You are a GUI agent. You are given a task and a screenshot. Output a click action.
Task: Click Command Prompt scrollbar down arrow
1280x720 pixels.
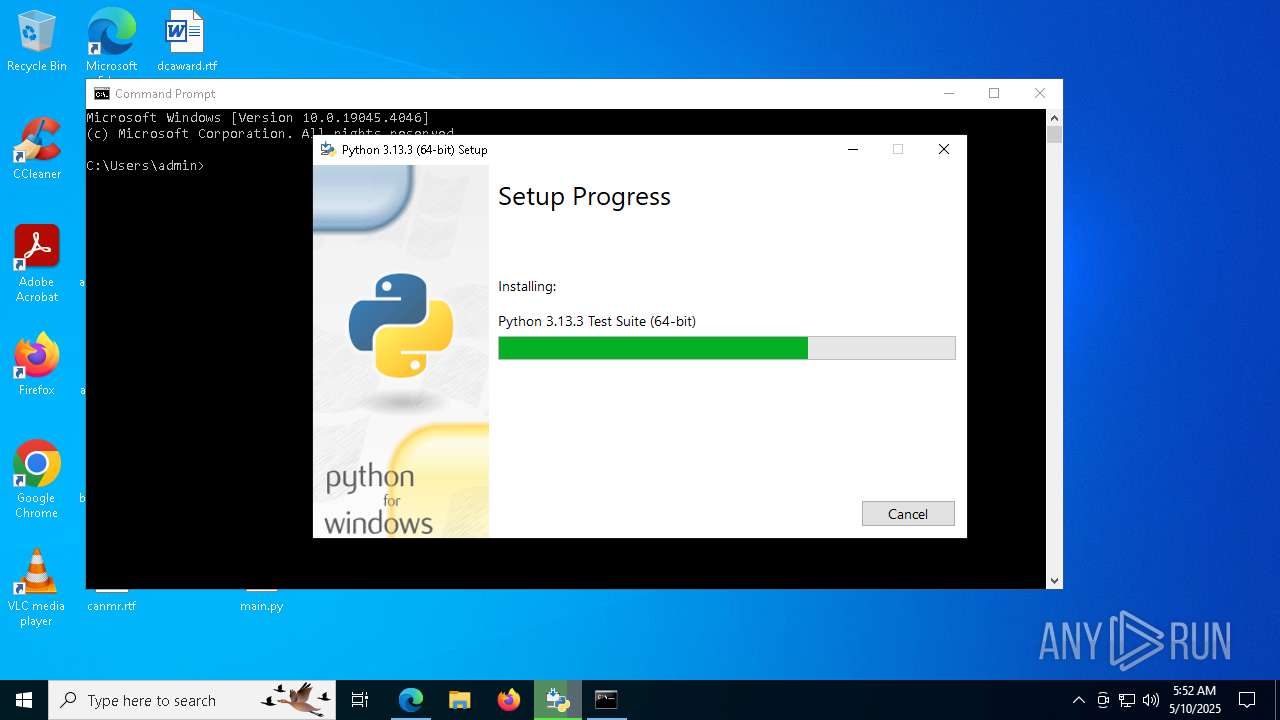pos(1054,580)
